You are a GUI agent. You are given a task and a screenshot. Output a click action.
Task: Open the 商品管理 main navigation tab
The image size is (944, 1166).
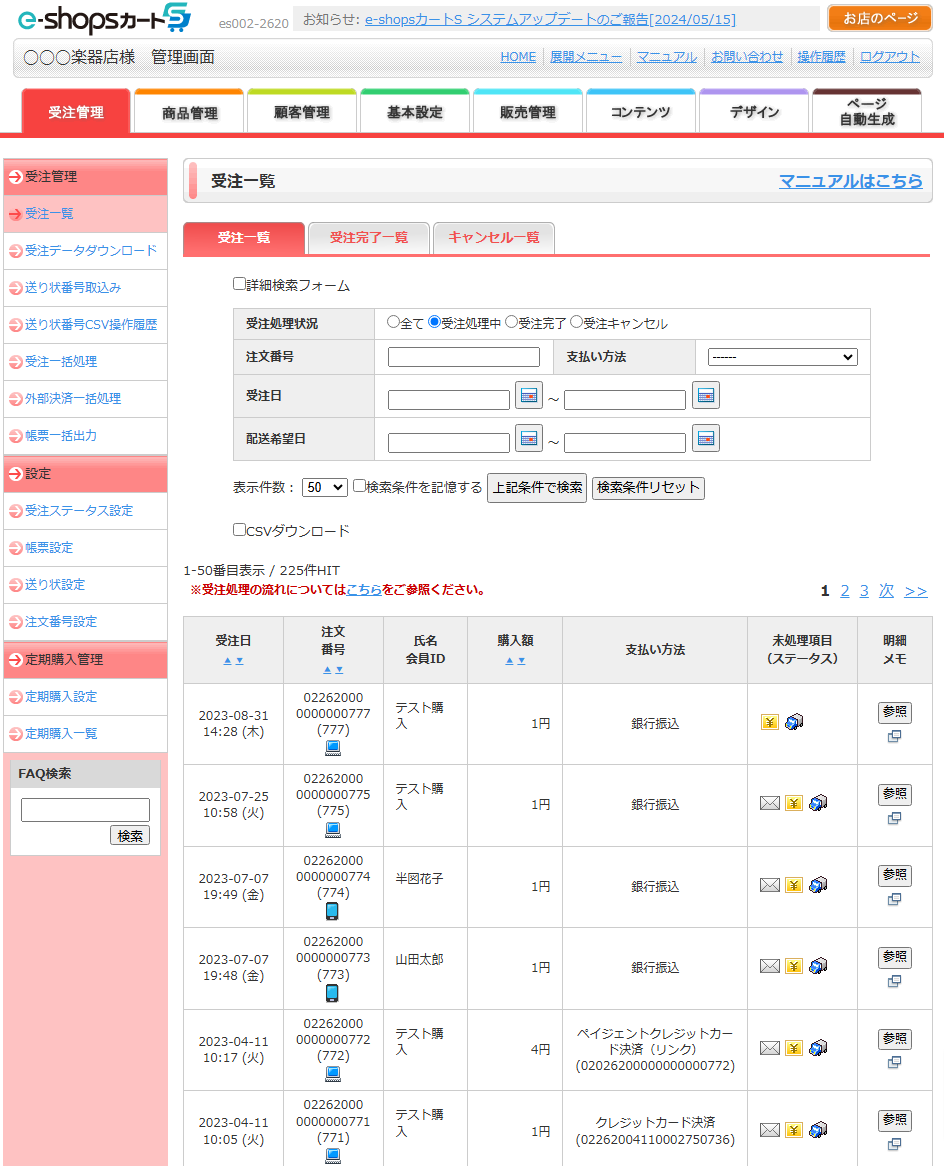[x=189, y=113]
